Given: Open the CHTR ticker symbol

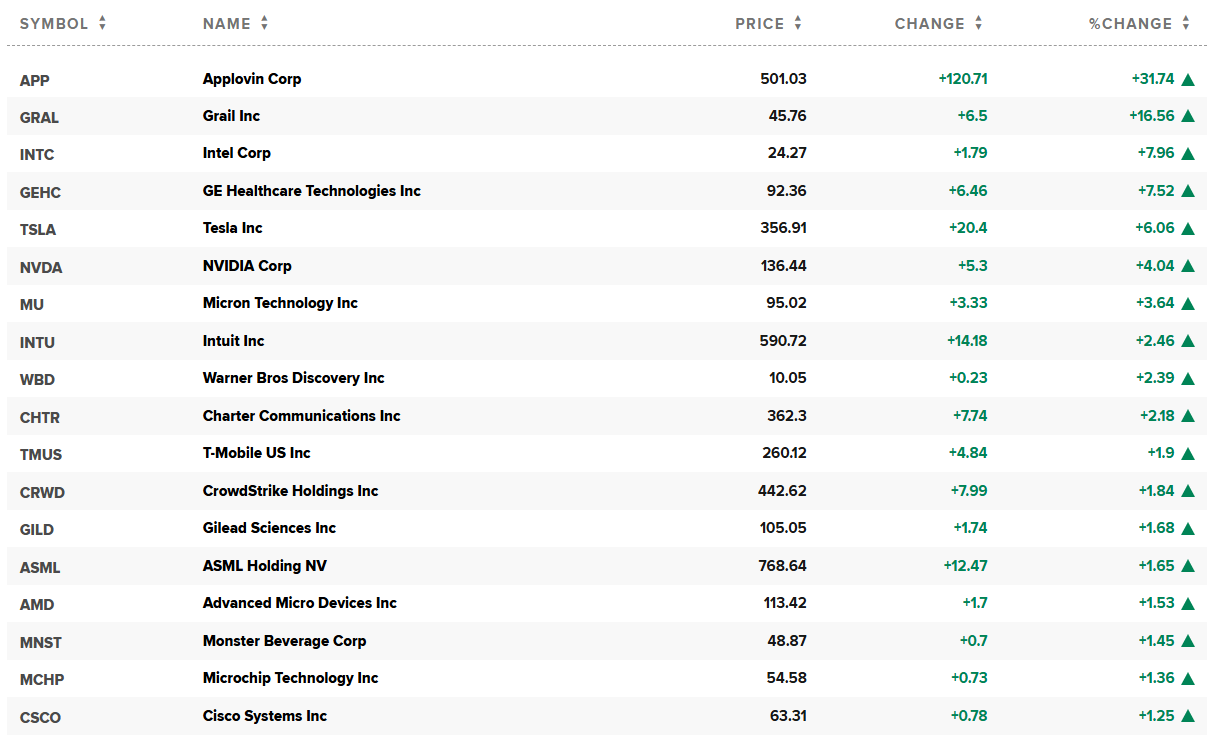Looking at the screenshot, I should (40, 417).
